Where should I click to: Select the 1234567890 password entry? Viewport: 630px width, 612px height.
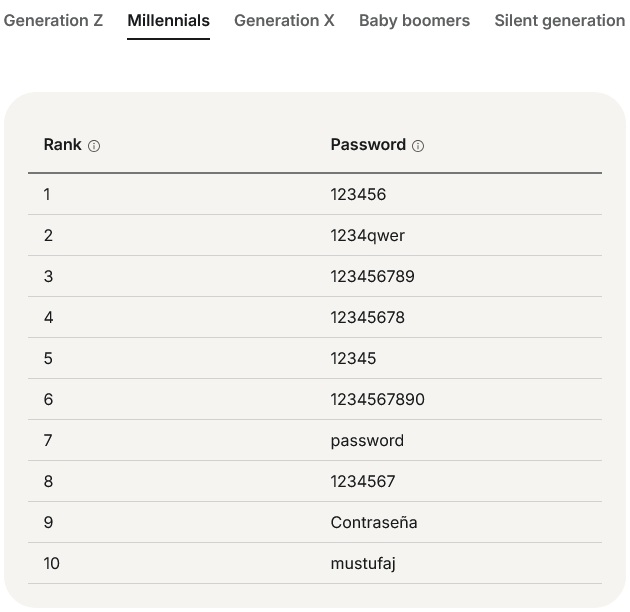tap(377, 399)
